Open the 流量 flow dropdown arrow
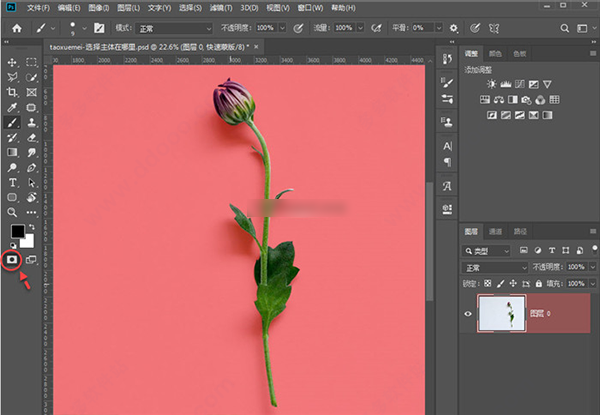The image size is (600, 415). 360,28
